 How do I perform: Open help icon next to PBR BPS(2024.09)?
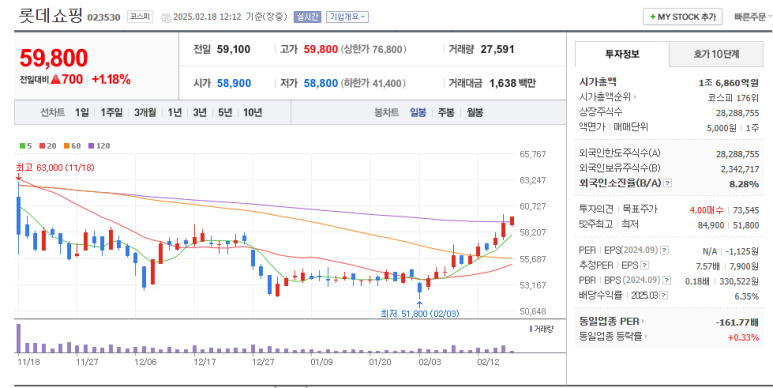(x=667, y=281)
